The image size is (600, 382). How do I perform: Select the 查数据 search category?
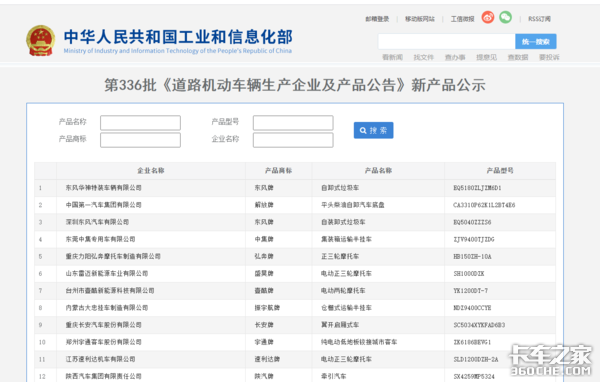coord(518,57)
